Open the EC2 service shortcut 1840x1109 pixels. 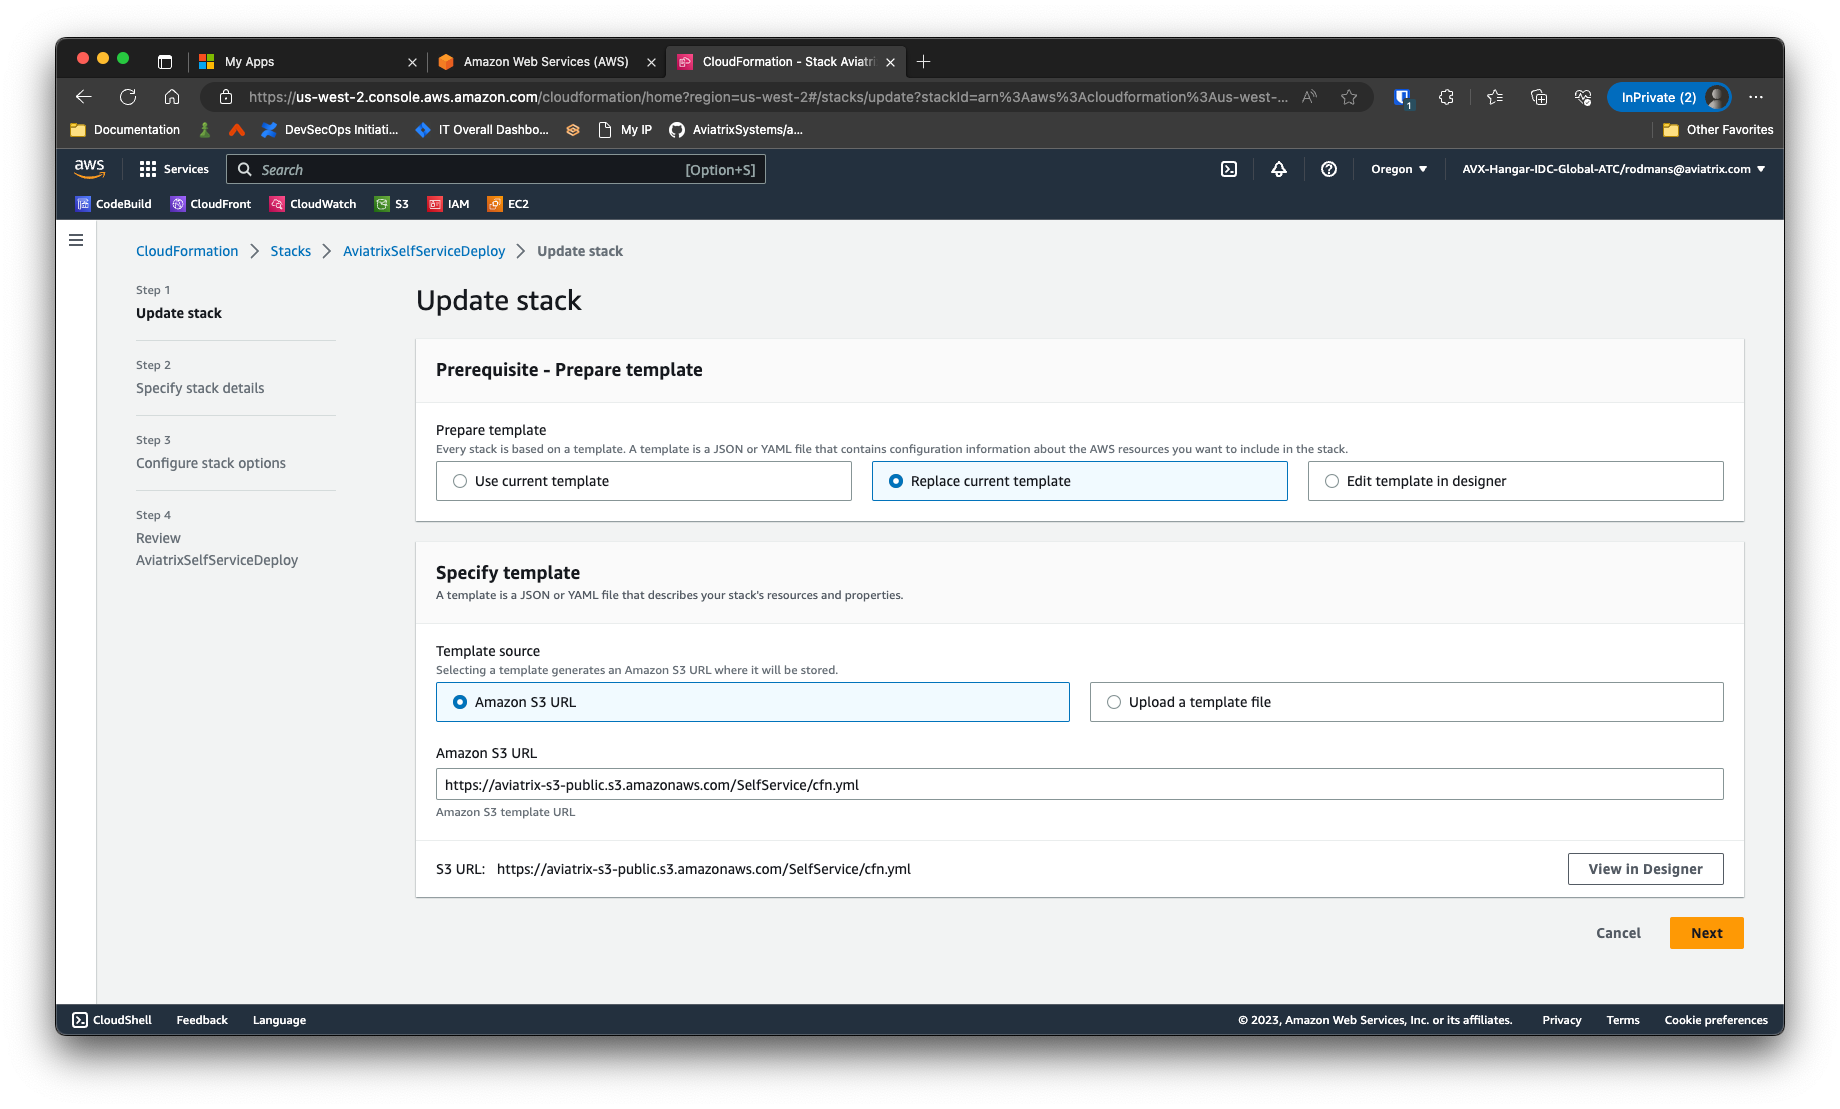point(508,204)
